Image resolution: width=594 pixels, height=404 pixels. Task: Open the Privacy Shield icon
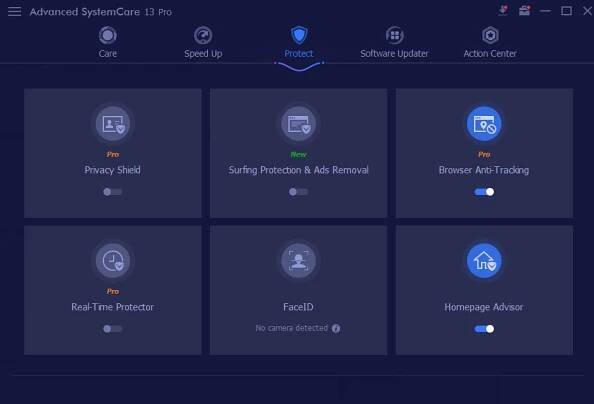[x=113, y=124]
